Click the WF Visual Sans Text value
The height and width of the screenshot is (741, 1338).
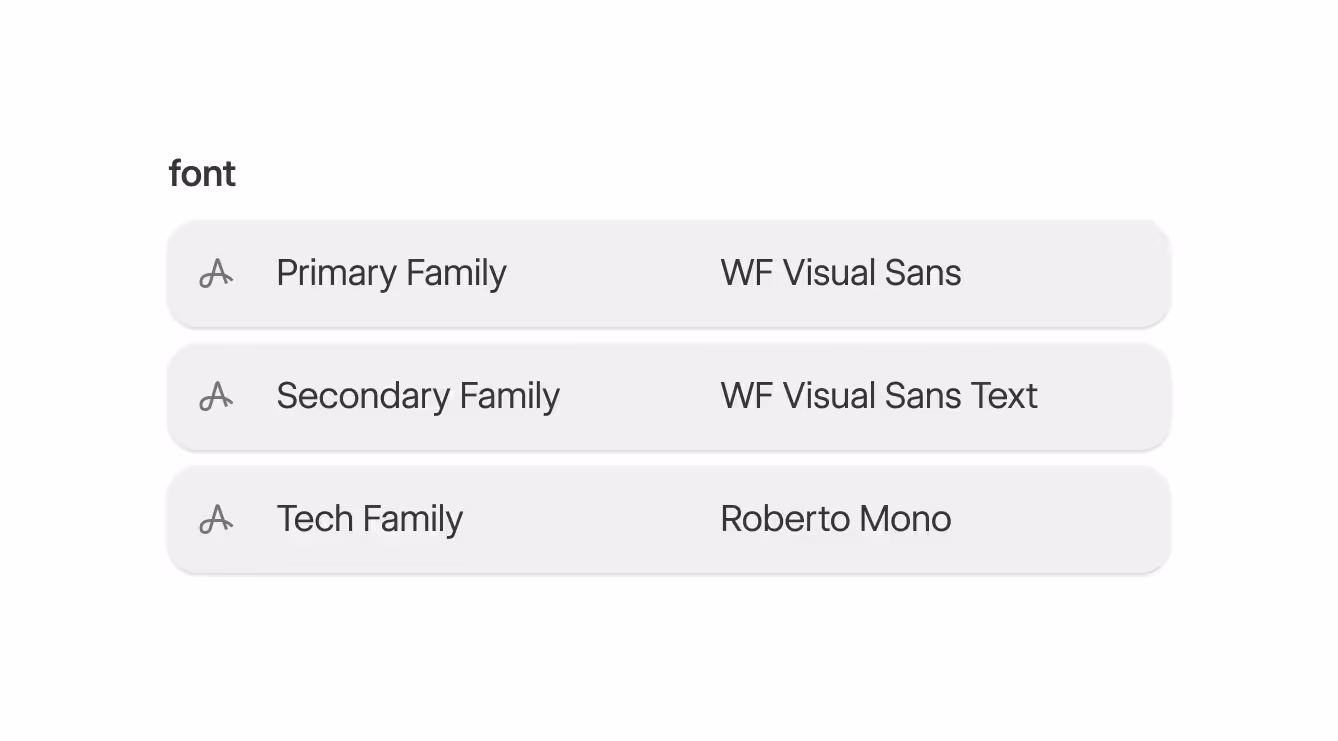[x=878, y=396]
